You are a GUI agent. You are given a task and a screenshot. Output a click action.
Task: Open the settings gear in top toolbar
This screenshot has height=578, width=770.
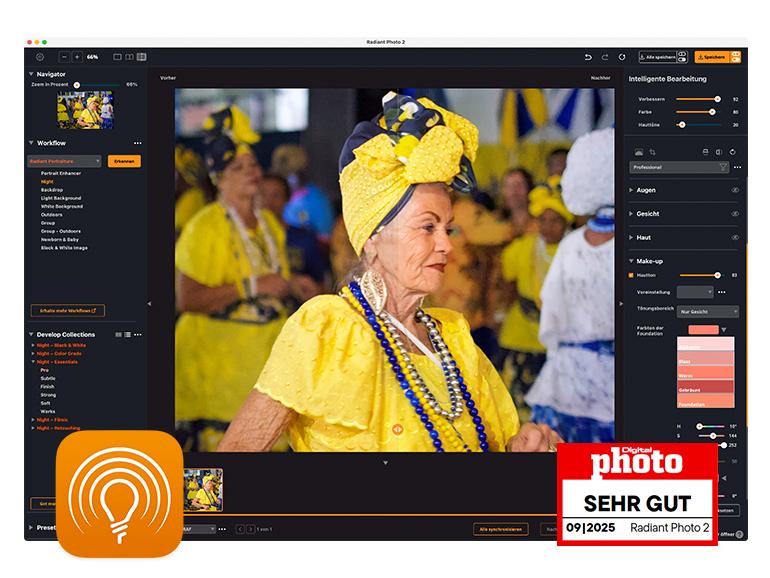pos(40,57)
